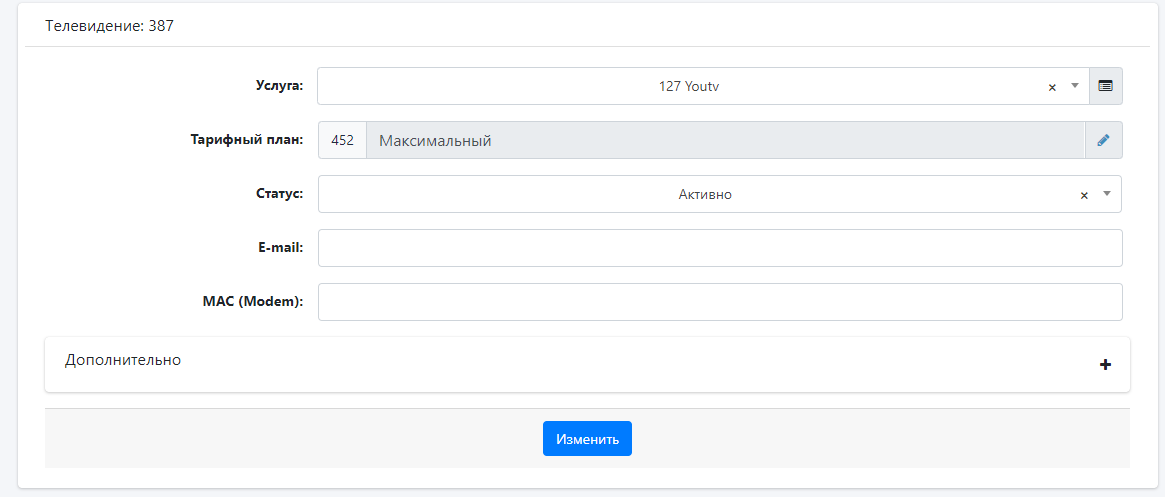
Task: Select the 127 Youtv service combo box
Action: click(x=688, y=86)
